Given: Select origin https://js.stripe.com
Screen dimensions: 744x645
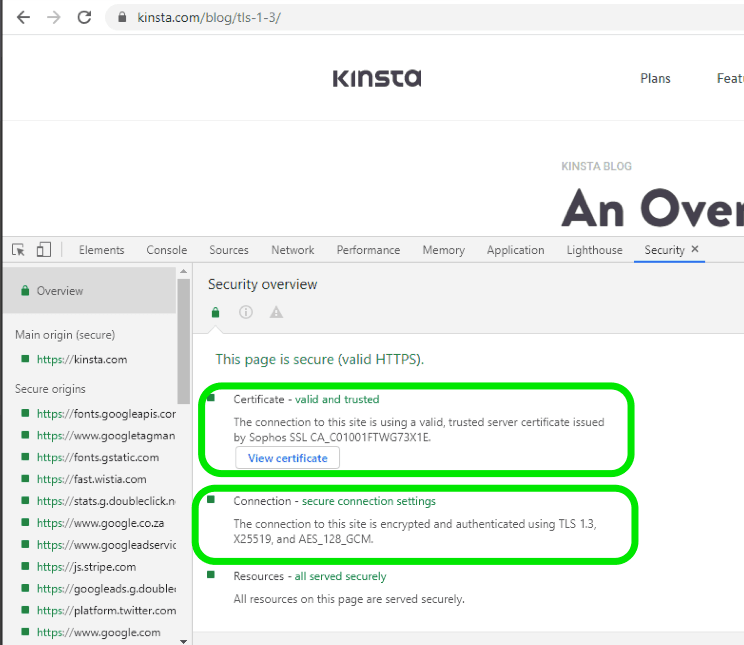Looking at the screenshot, I should 86,567.
